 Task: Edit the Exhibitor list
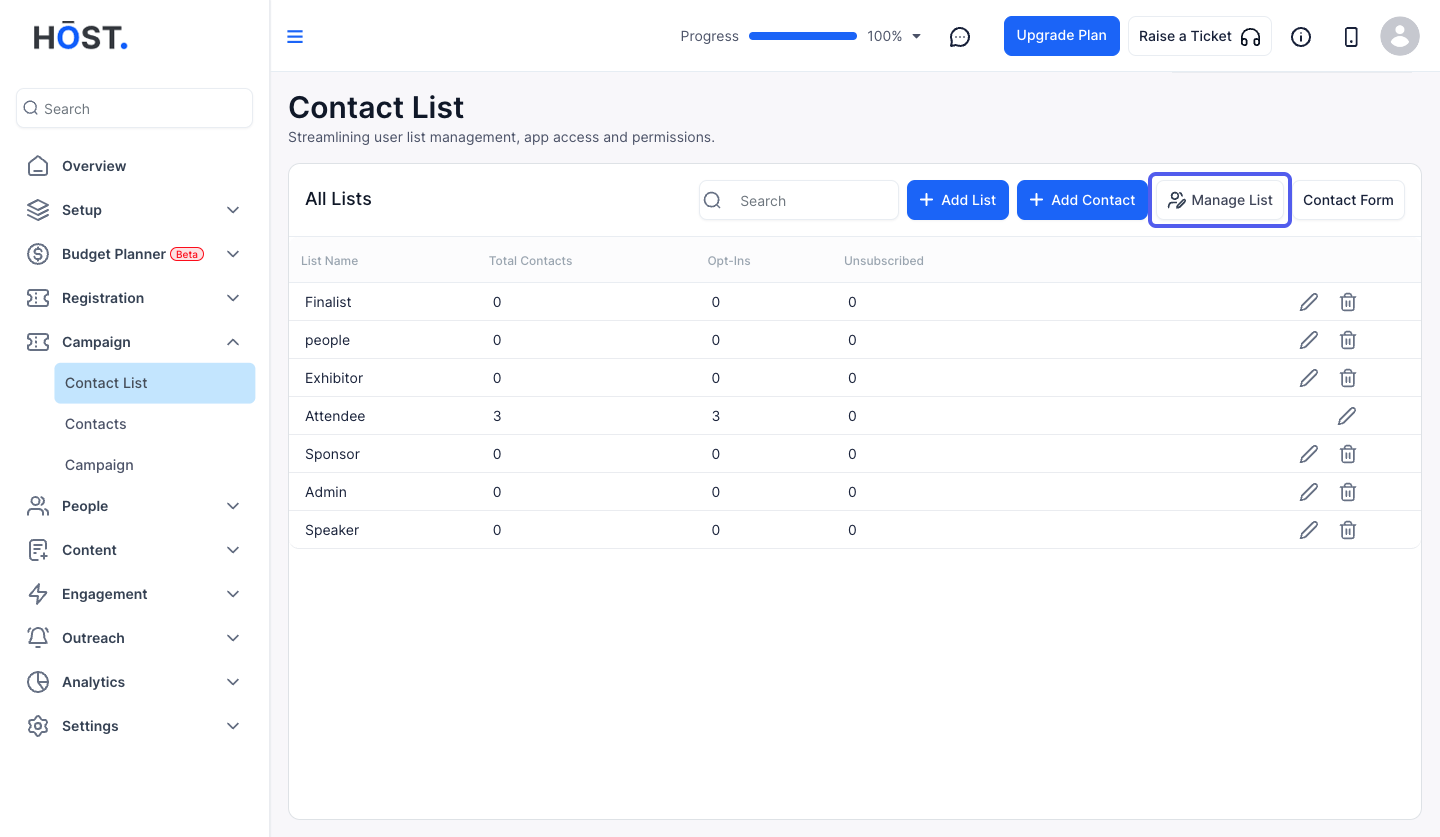(1309, 378)
